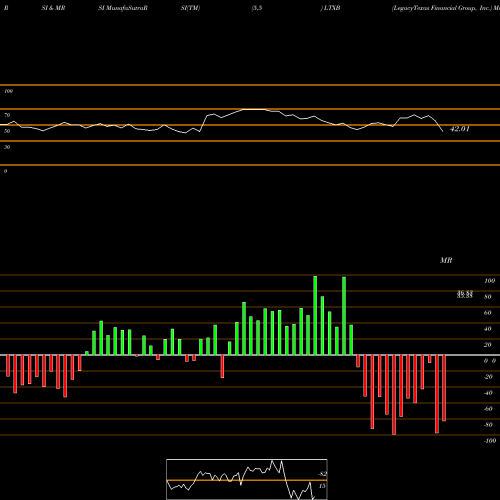Image resolution: width=500 pixels, height=500 pixels.
Task: Click the 'SI(TM)' header text
Action: (x=190, y=8)
